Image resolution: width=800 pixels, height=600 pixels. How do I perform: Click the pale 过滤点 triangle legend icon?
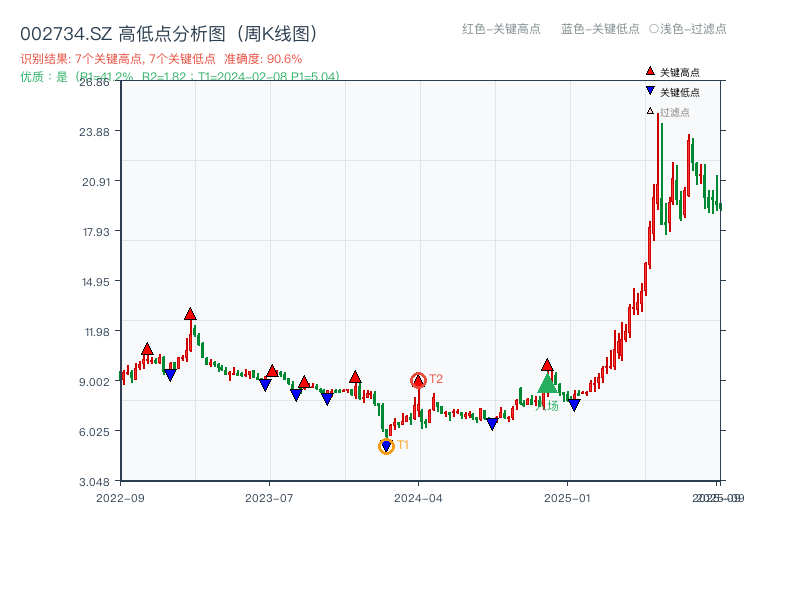click(648, 112)
